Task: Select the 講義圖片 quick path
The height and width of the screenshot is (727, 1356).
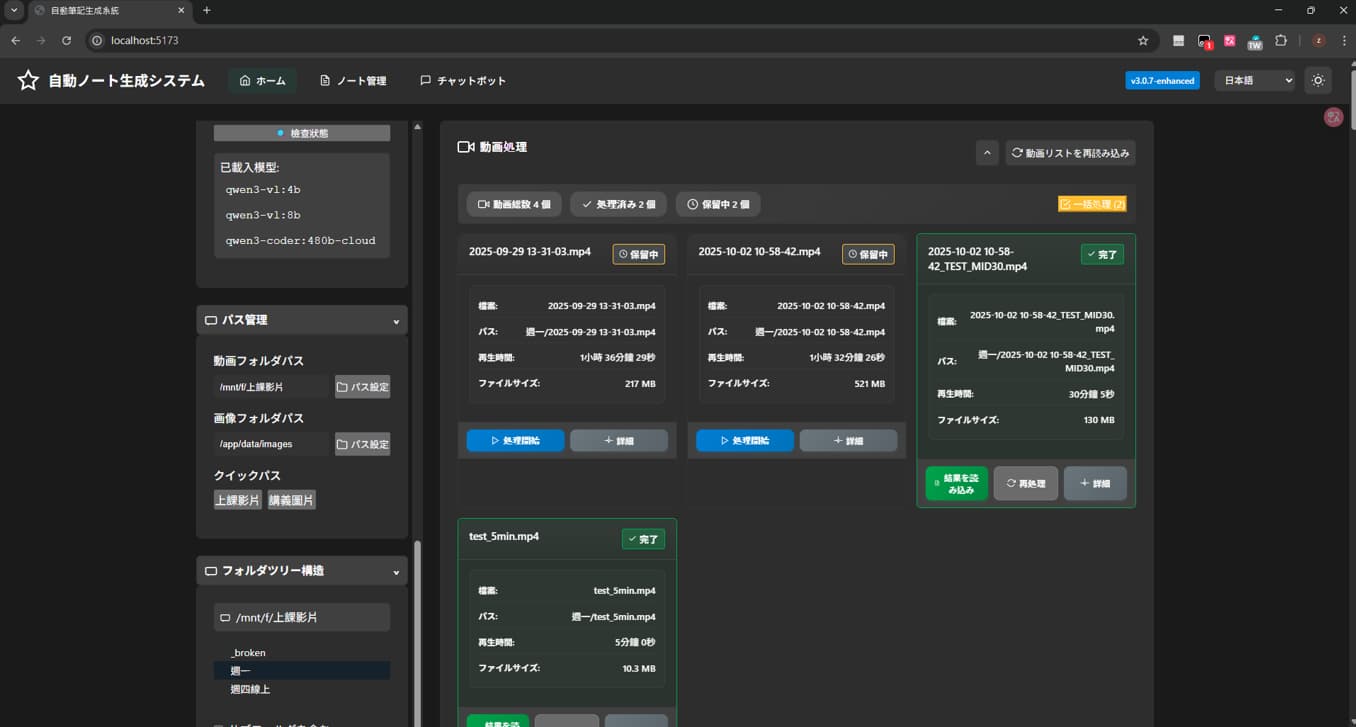Action: (x=291, y=500)
